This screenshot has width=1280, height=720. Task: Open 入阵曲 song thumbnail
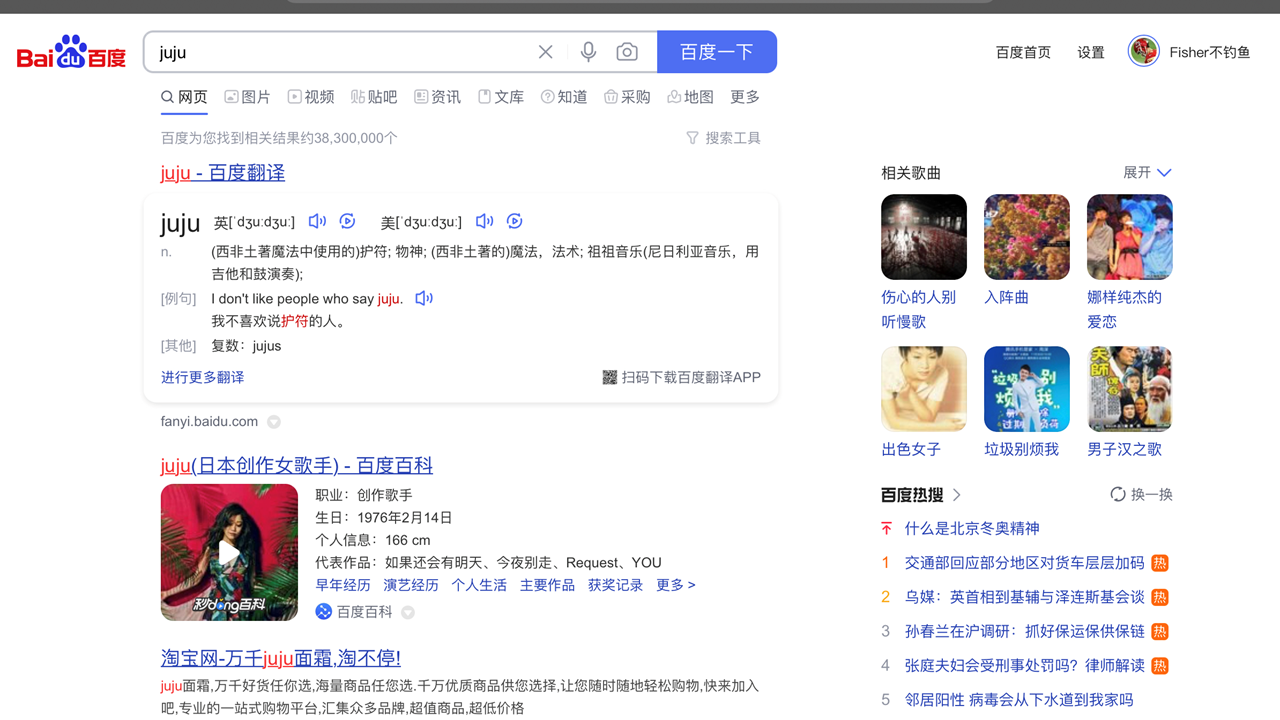click(x=1027, y=237)
